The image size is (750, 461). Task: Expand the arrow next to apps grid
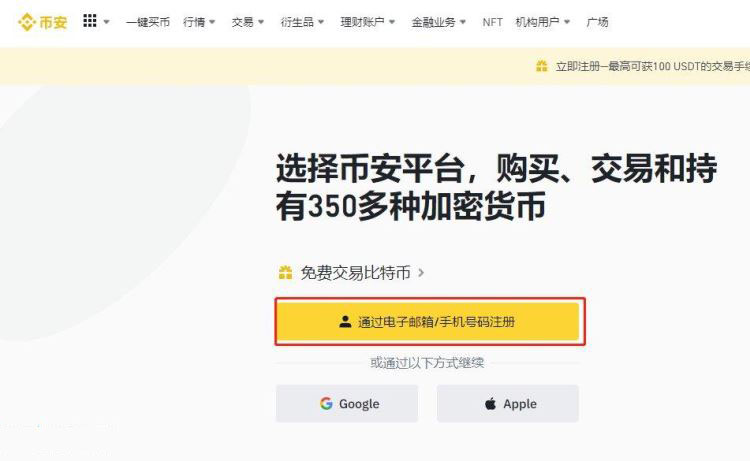(107, 22)
